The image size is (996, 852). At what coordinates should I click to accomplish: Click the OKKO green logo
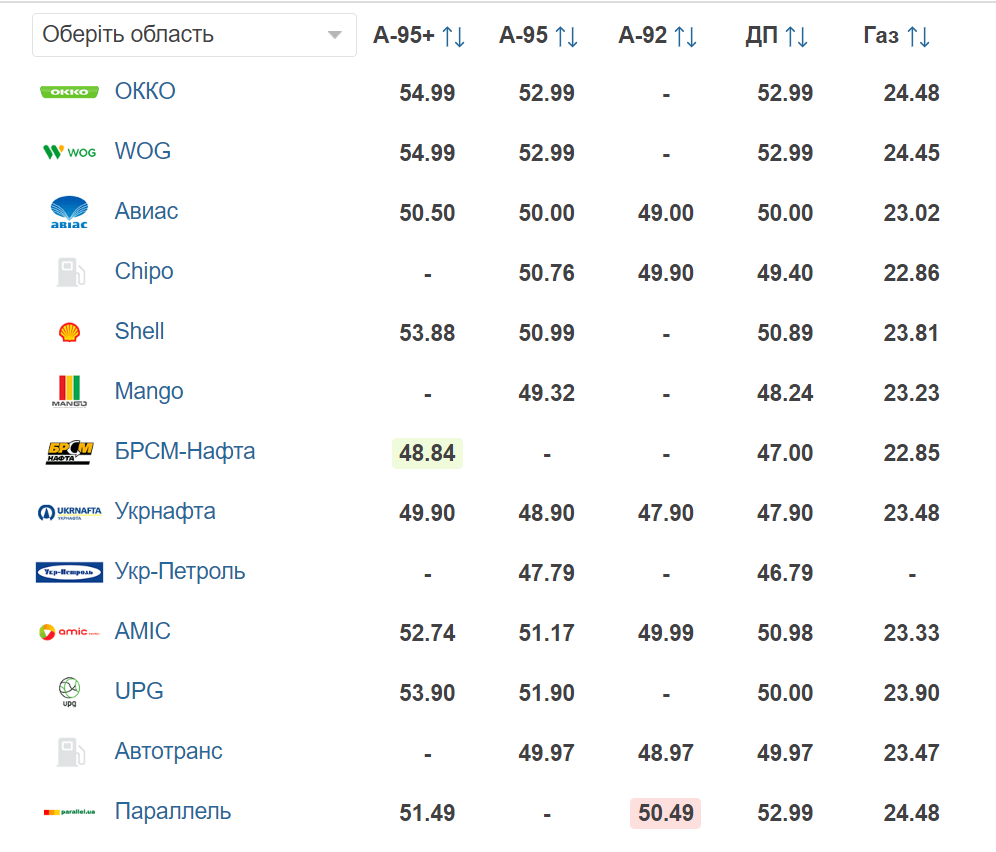[x=69, y=92]
